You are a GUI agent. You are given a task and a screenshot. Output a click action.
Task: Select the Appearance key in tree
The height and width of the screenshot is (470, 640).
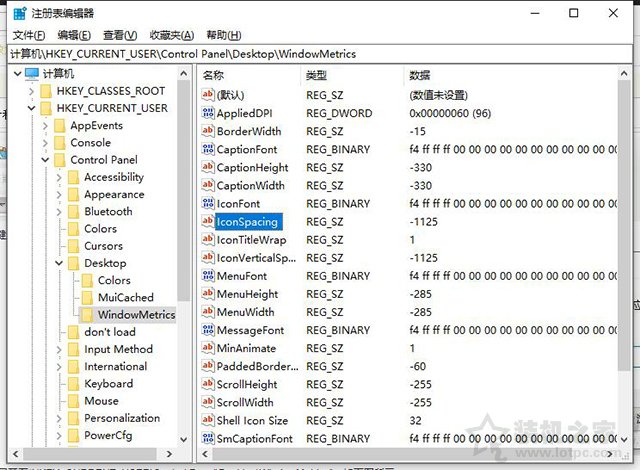[114, 195]
